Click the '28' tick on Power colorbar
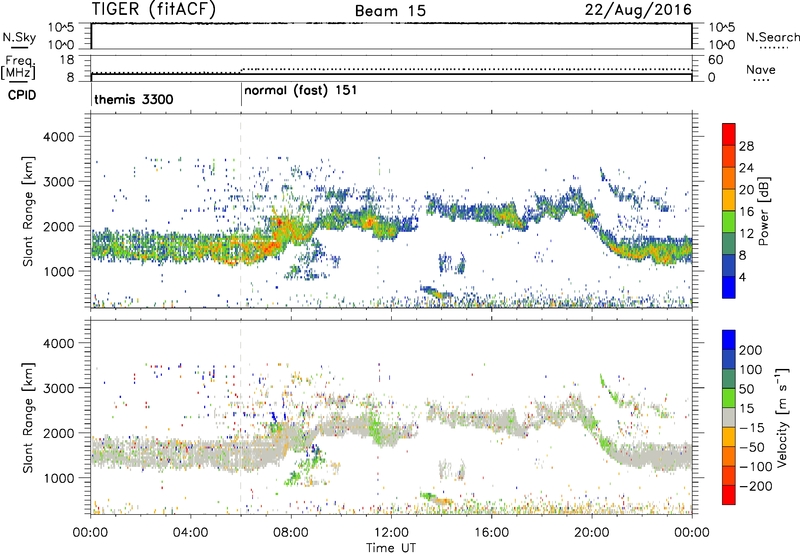The height and width of the screenshot is (554, 800). coord(746,146)
